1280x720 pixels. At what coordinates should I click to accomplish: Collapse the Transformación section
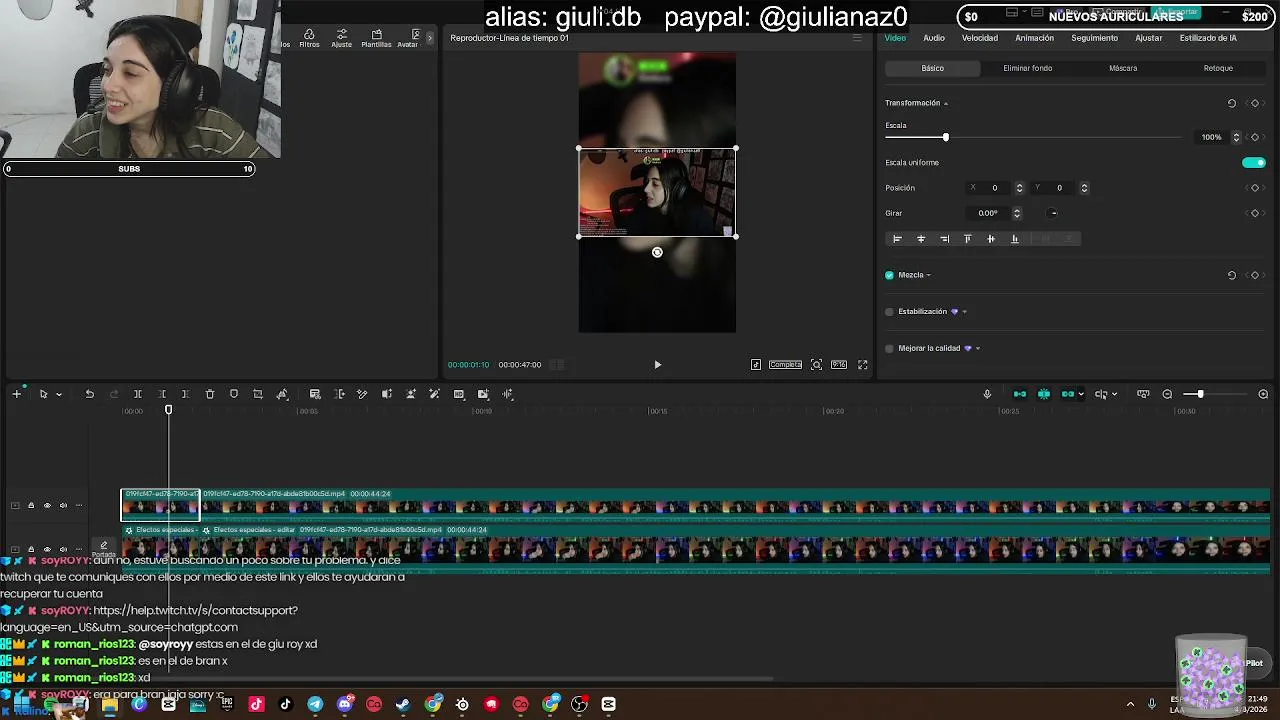pos(946,104)
